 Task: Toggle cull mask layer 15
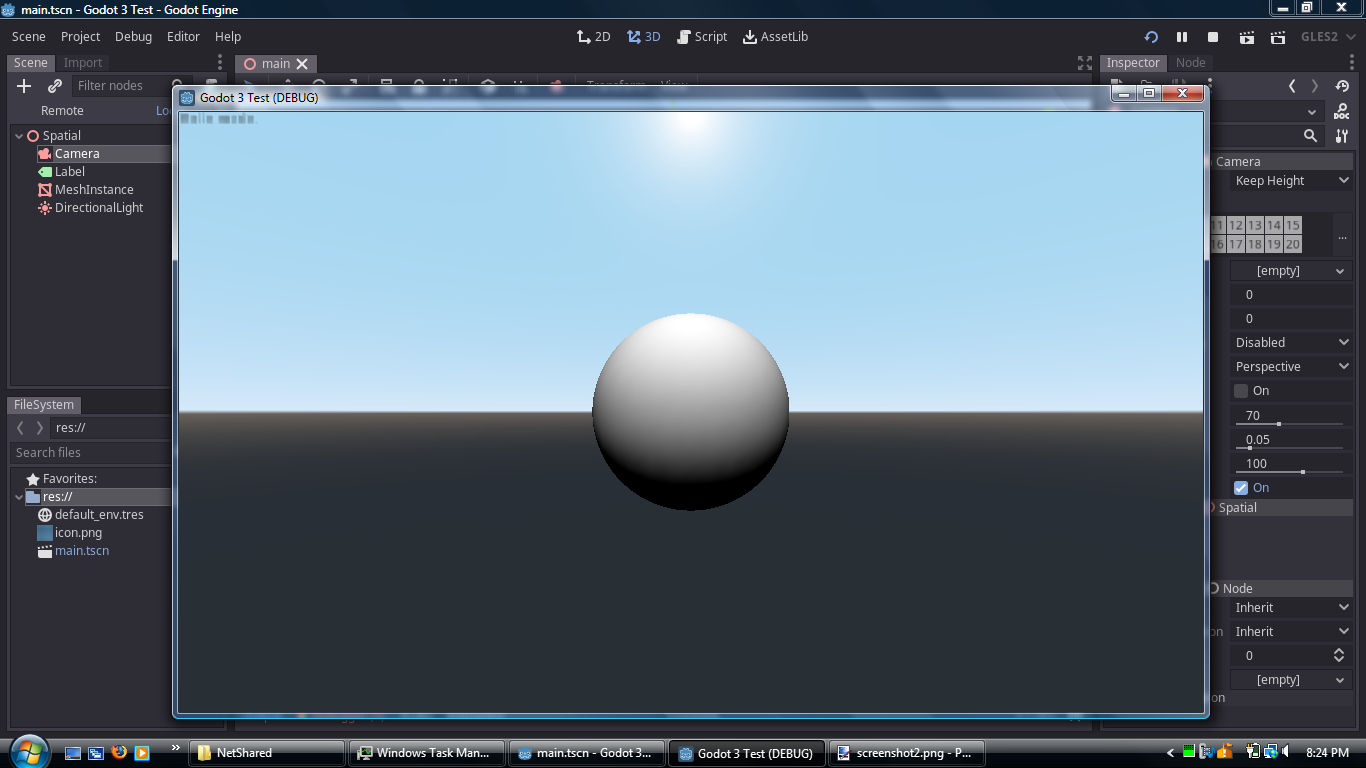click(1293, 225)
